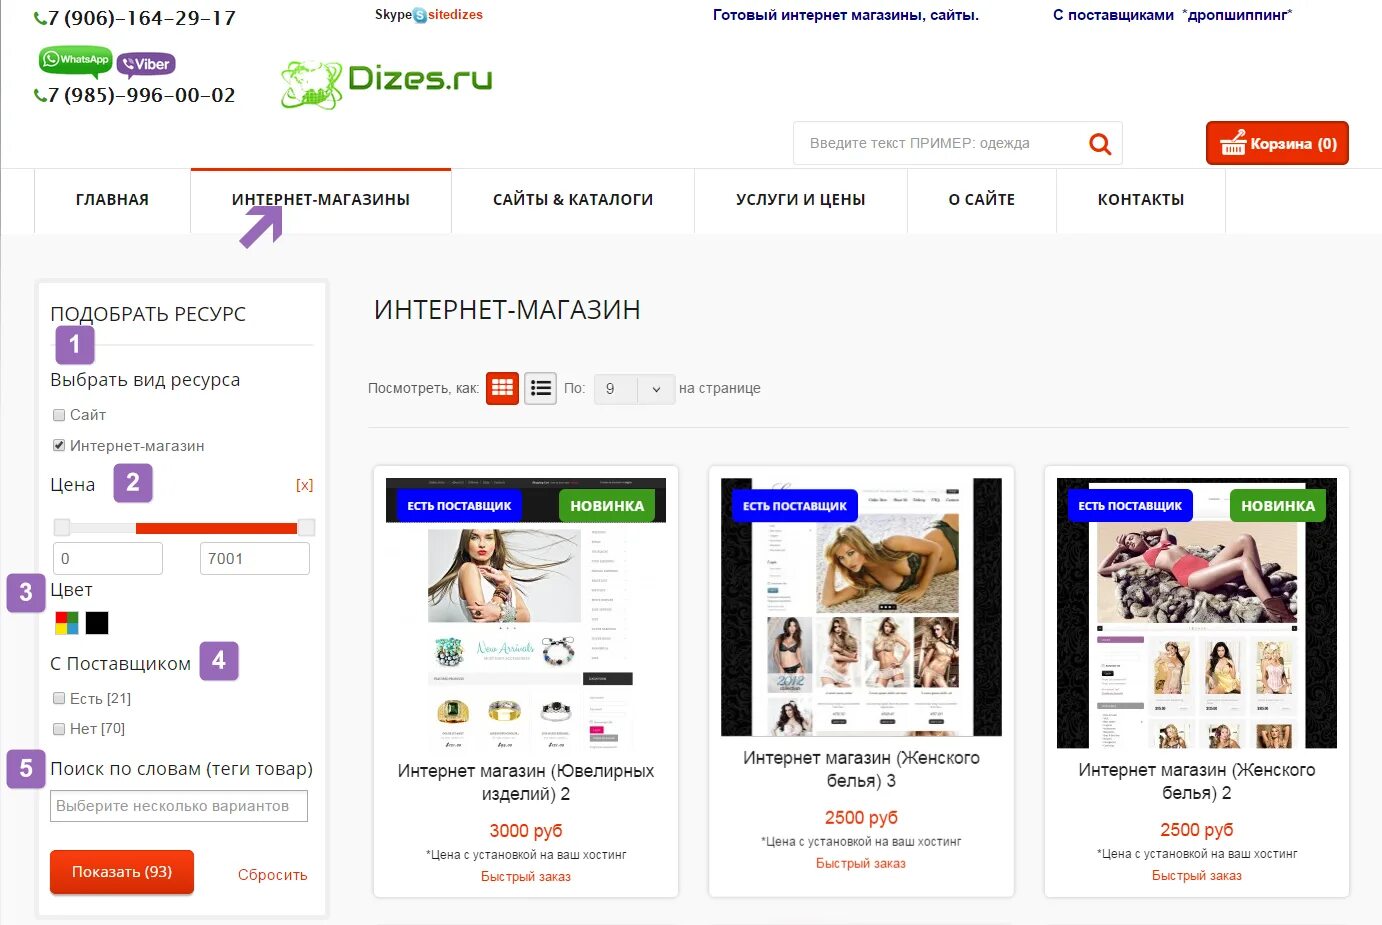1382x925 pixels.
Task: Switch to grid view layout
Action: [x=503, y=388]
